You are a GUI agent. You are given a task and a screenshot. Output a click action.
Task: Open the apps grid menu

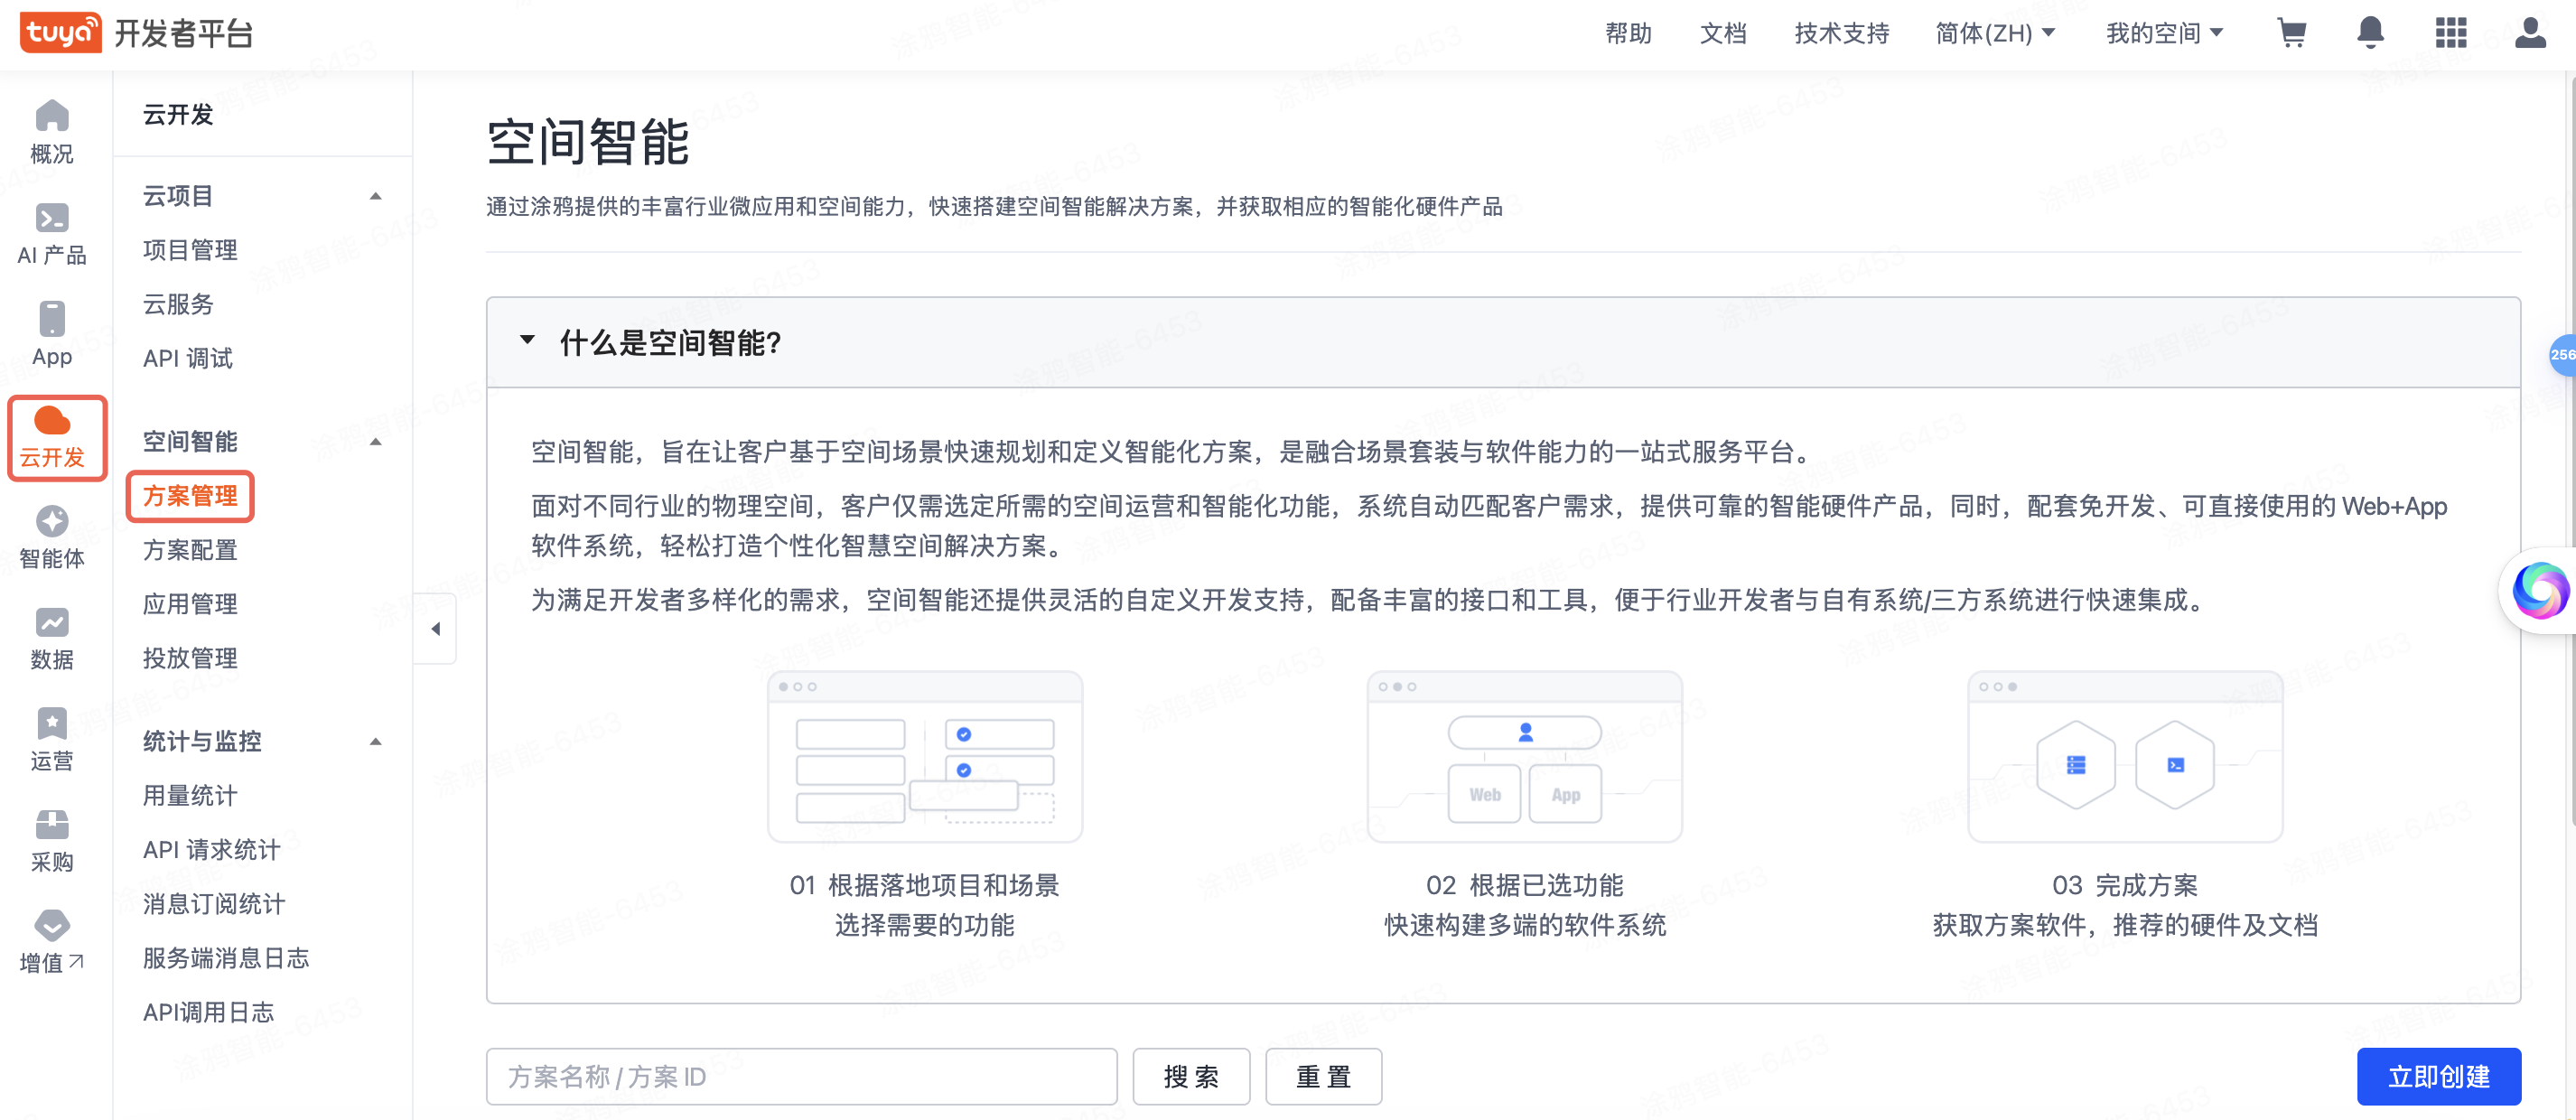[x=2450, y=33]
